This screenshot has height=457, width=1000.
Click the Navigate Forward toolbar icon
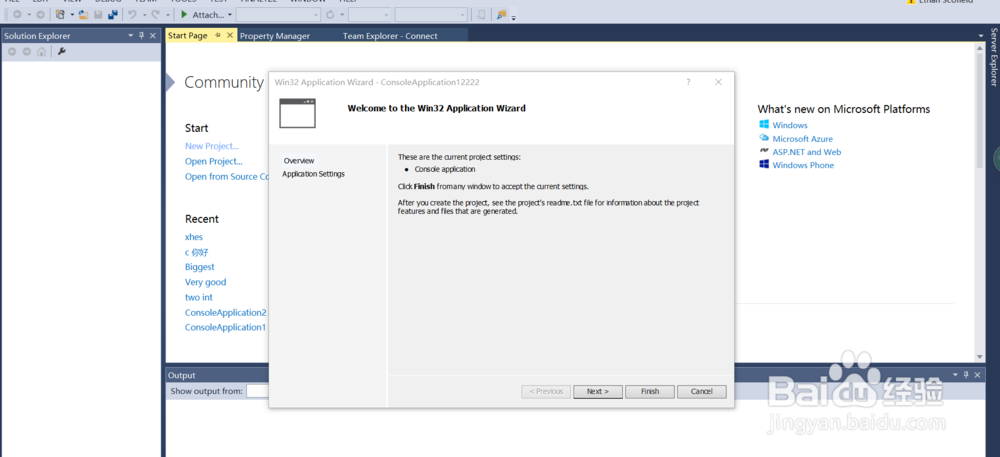40,15
